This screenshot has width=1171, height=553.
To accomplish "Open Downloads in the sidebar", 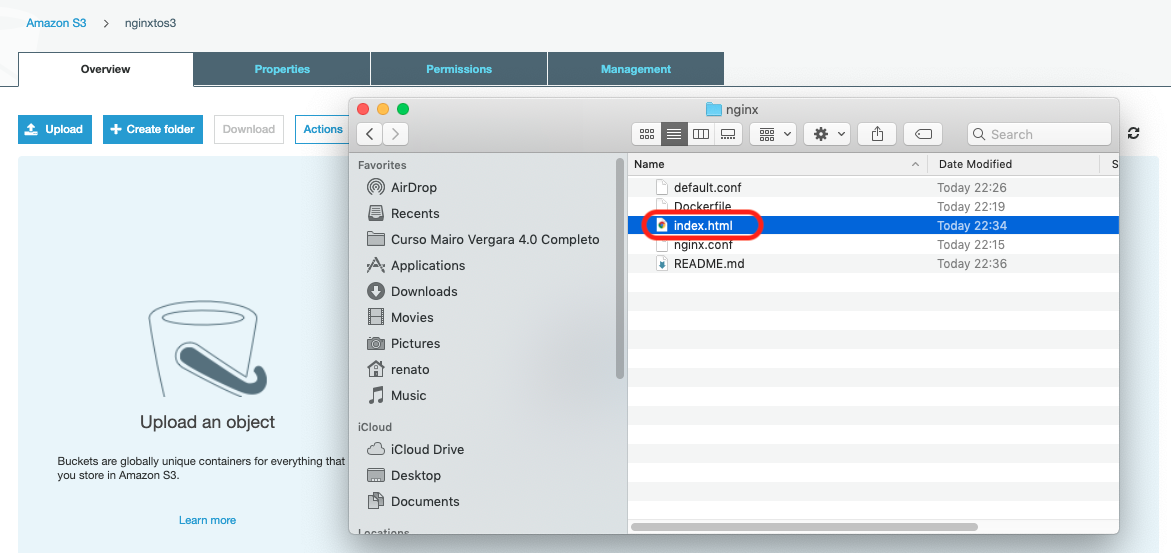I will click(x=412, y=291).
